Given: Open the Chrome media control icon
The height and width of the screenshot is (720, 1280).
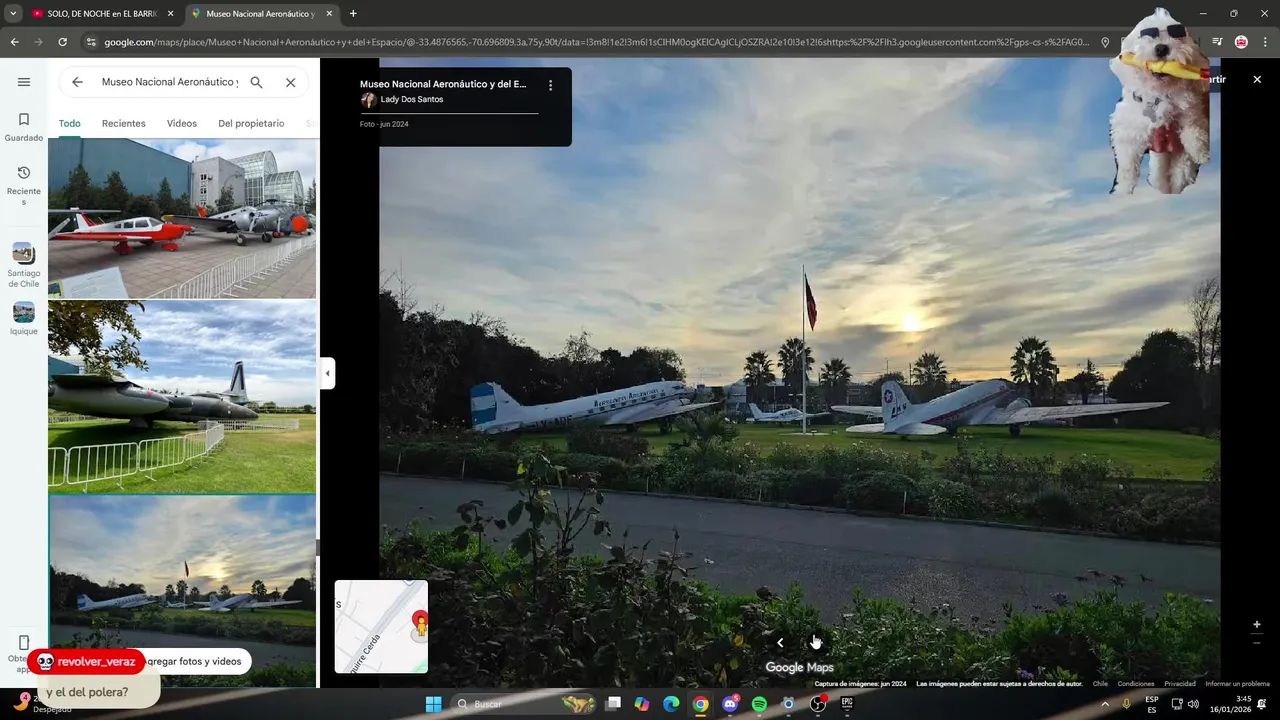Looking at the screenshot, I should 1217,42.
